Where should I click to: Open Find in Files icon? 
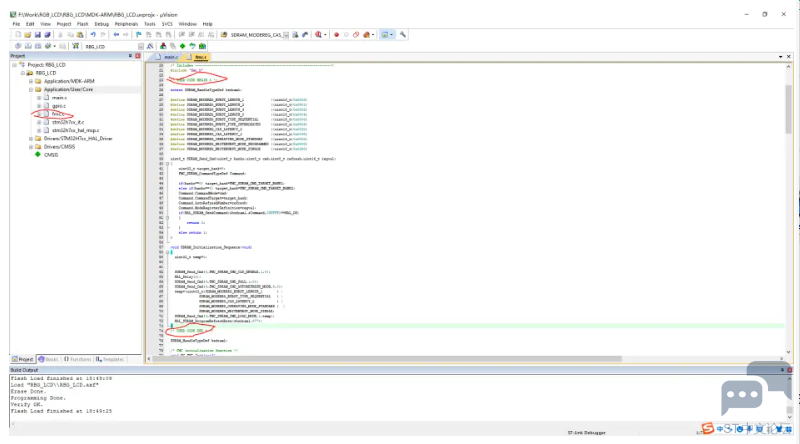coord(223,35)
